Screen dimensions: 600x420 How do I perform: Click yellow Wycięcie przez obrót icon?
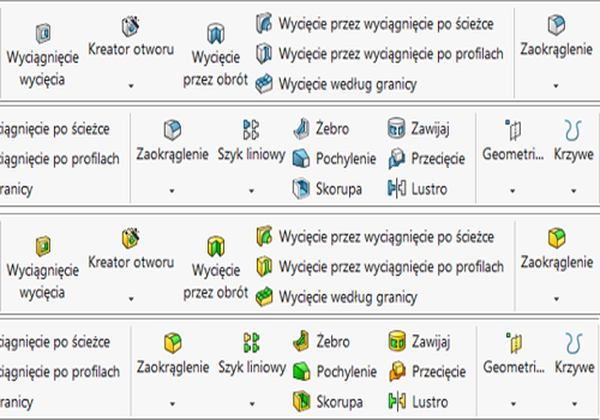(x=216, y=246)
